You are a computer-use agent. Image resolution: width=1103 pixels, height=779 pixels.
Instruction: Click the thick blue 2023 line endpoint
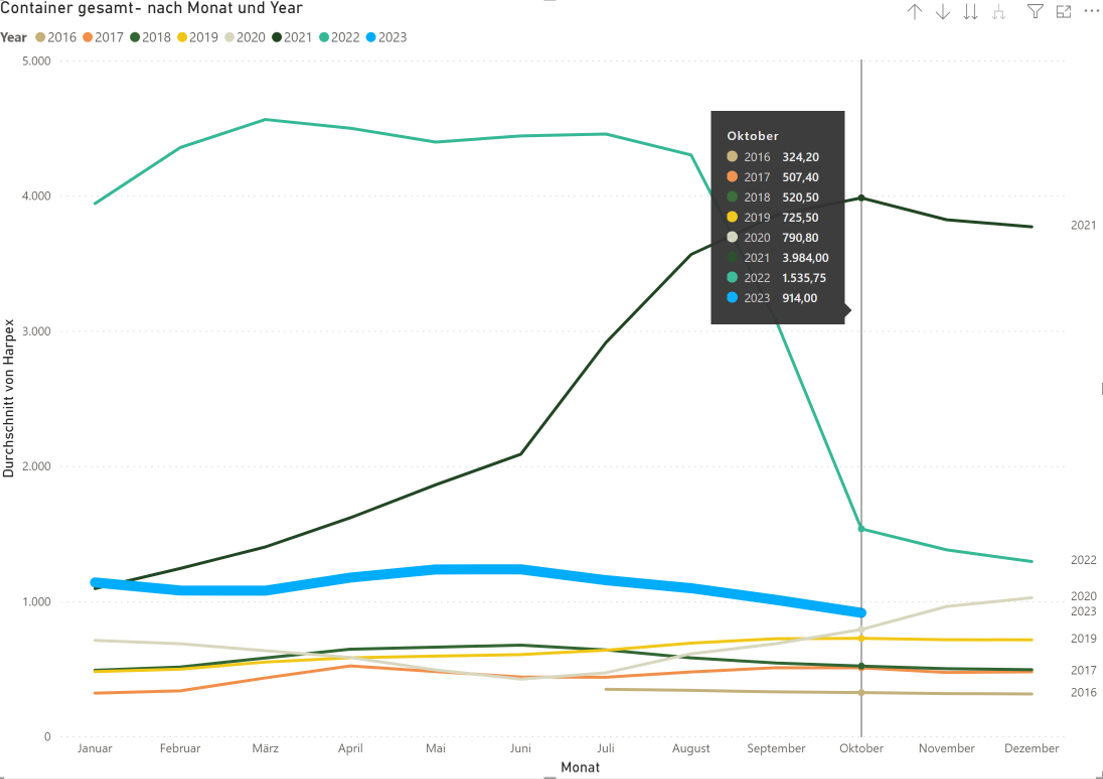click(x=861, y=613)
